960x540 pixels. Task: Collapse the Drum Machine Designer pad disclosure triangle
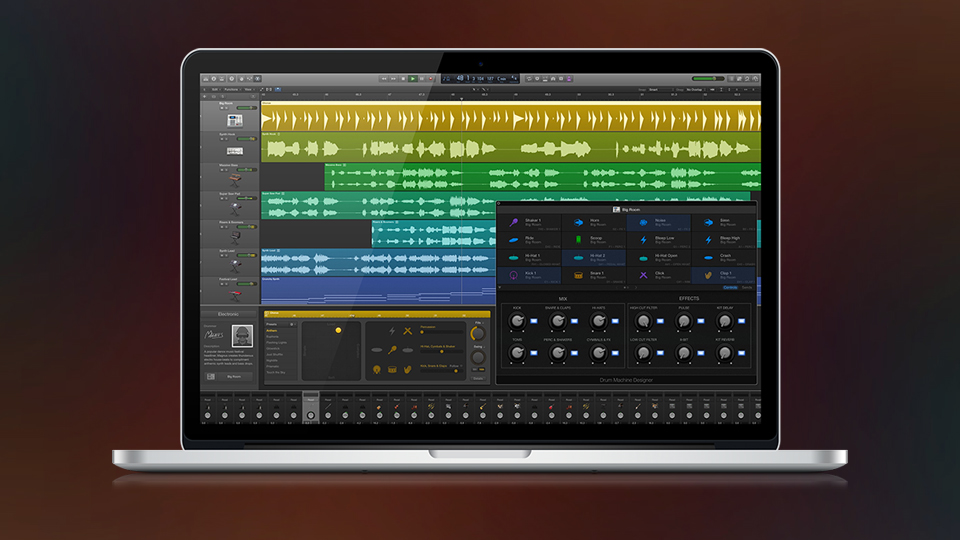500,287
